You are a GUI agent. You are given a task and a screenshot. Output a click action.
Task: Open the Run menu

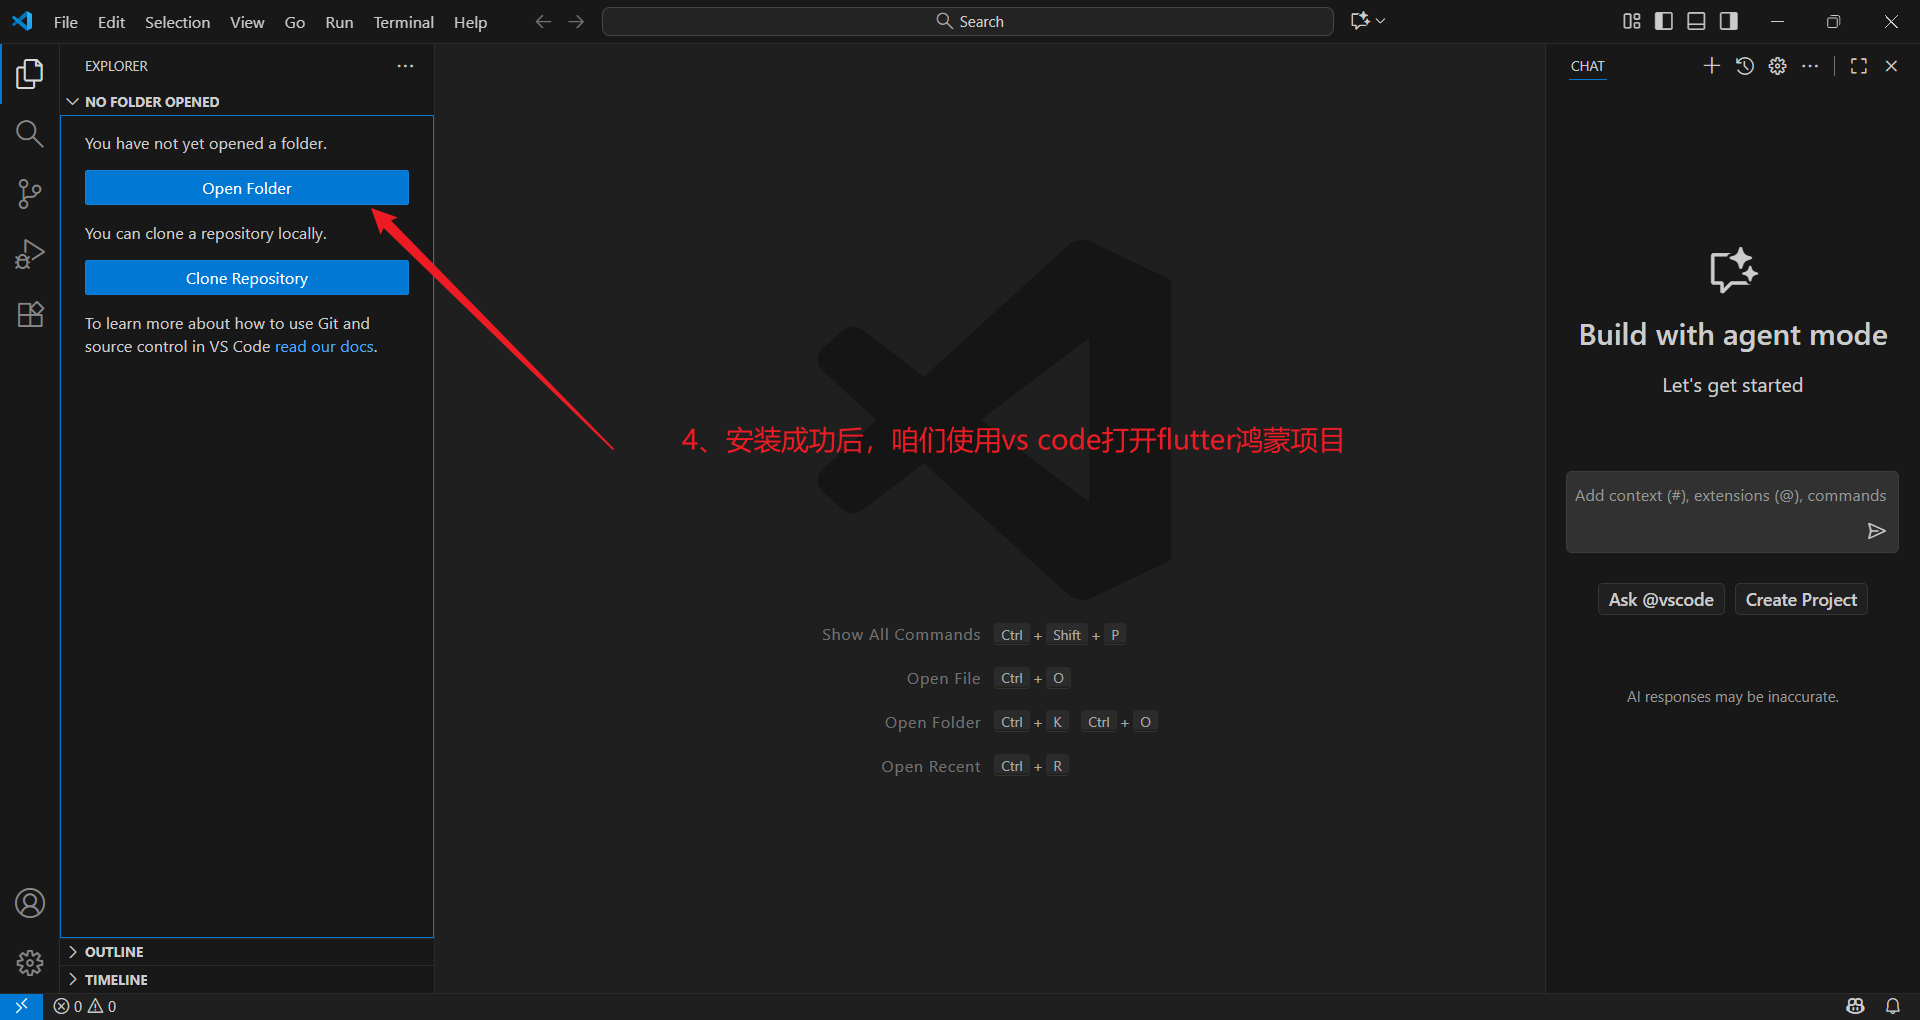point(339,22)
